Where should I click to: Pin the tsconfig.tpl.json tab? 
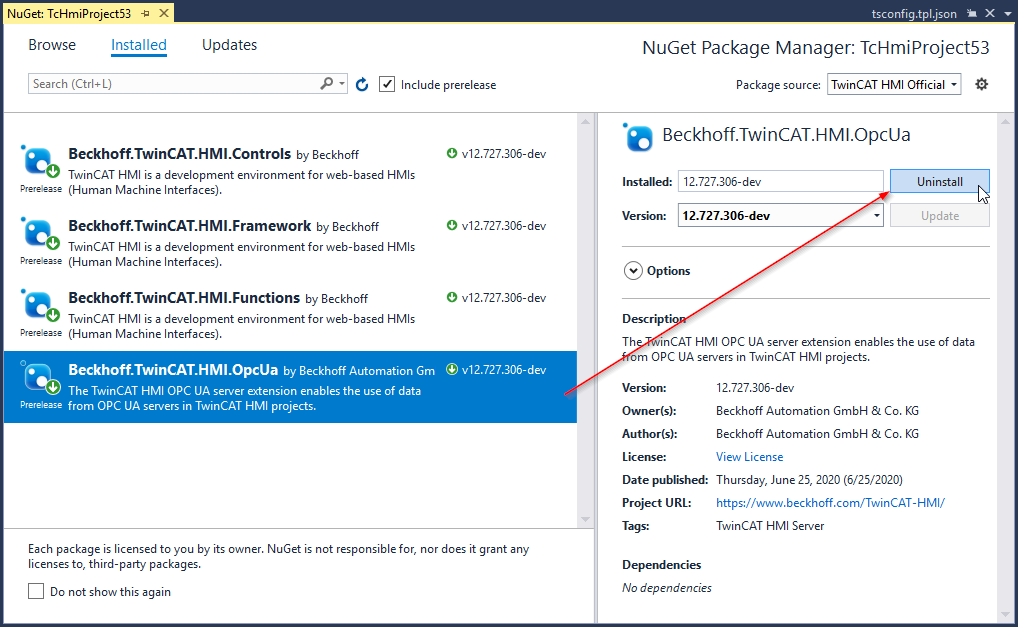click(x=972, y=13)
